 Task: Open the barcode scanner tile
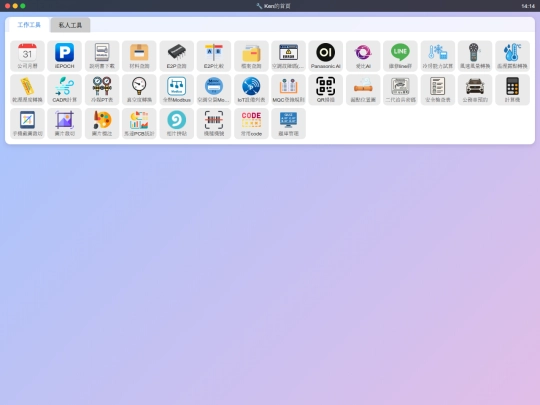click(214, 123)
